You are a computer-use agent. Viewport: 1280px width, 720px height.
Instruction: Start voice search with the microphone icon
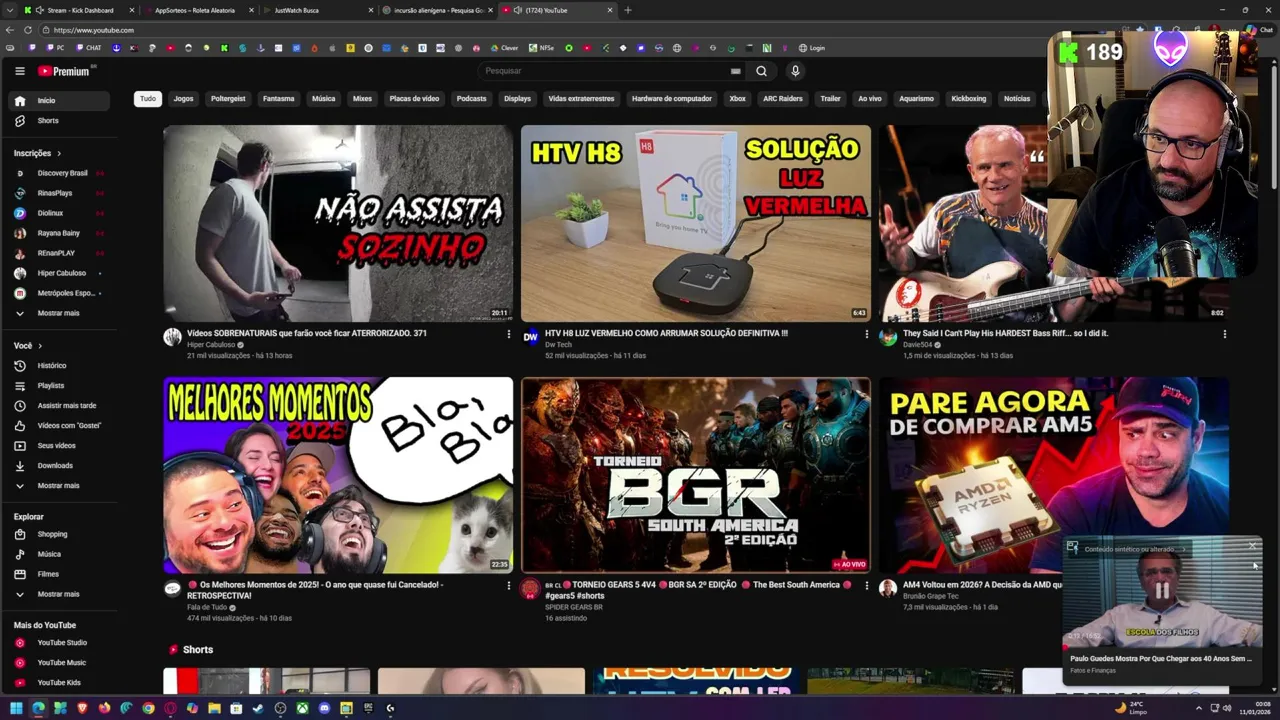point(795,71)
